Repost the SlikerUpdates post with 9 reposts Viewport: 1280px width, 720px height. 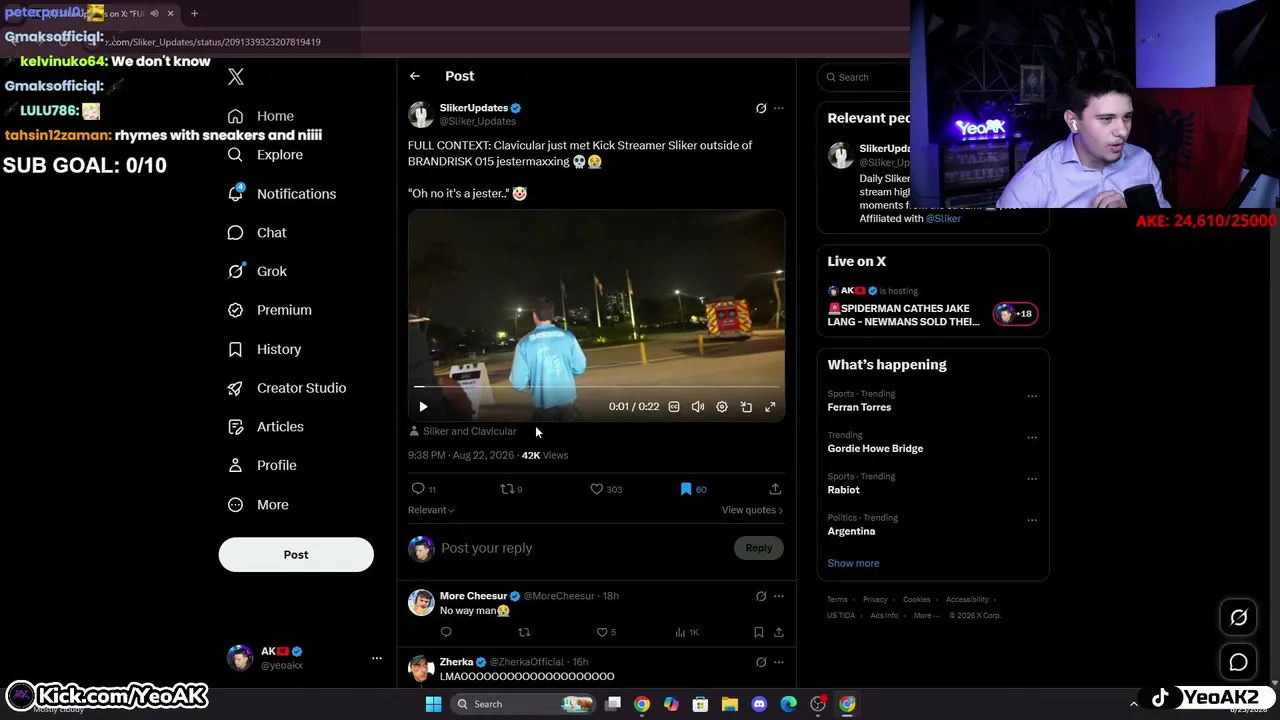pos(507,489)
